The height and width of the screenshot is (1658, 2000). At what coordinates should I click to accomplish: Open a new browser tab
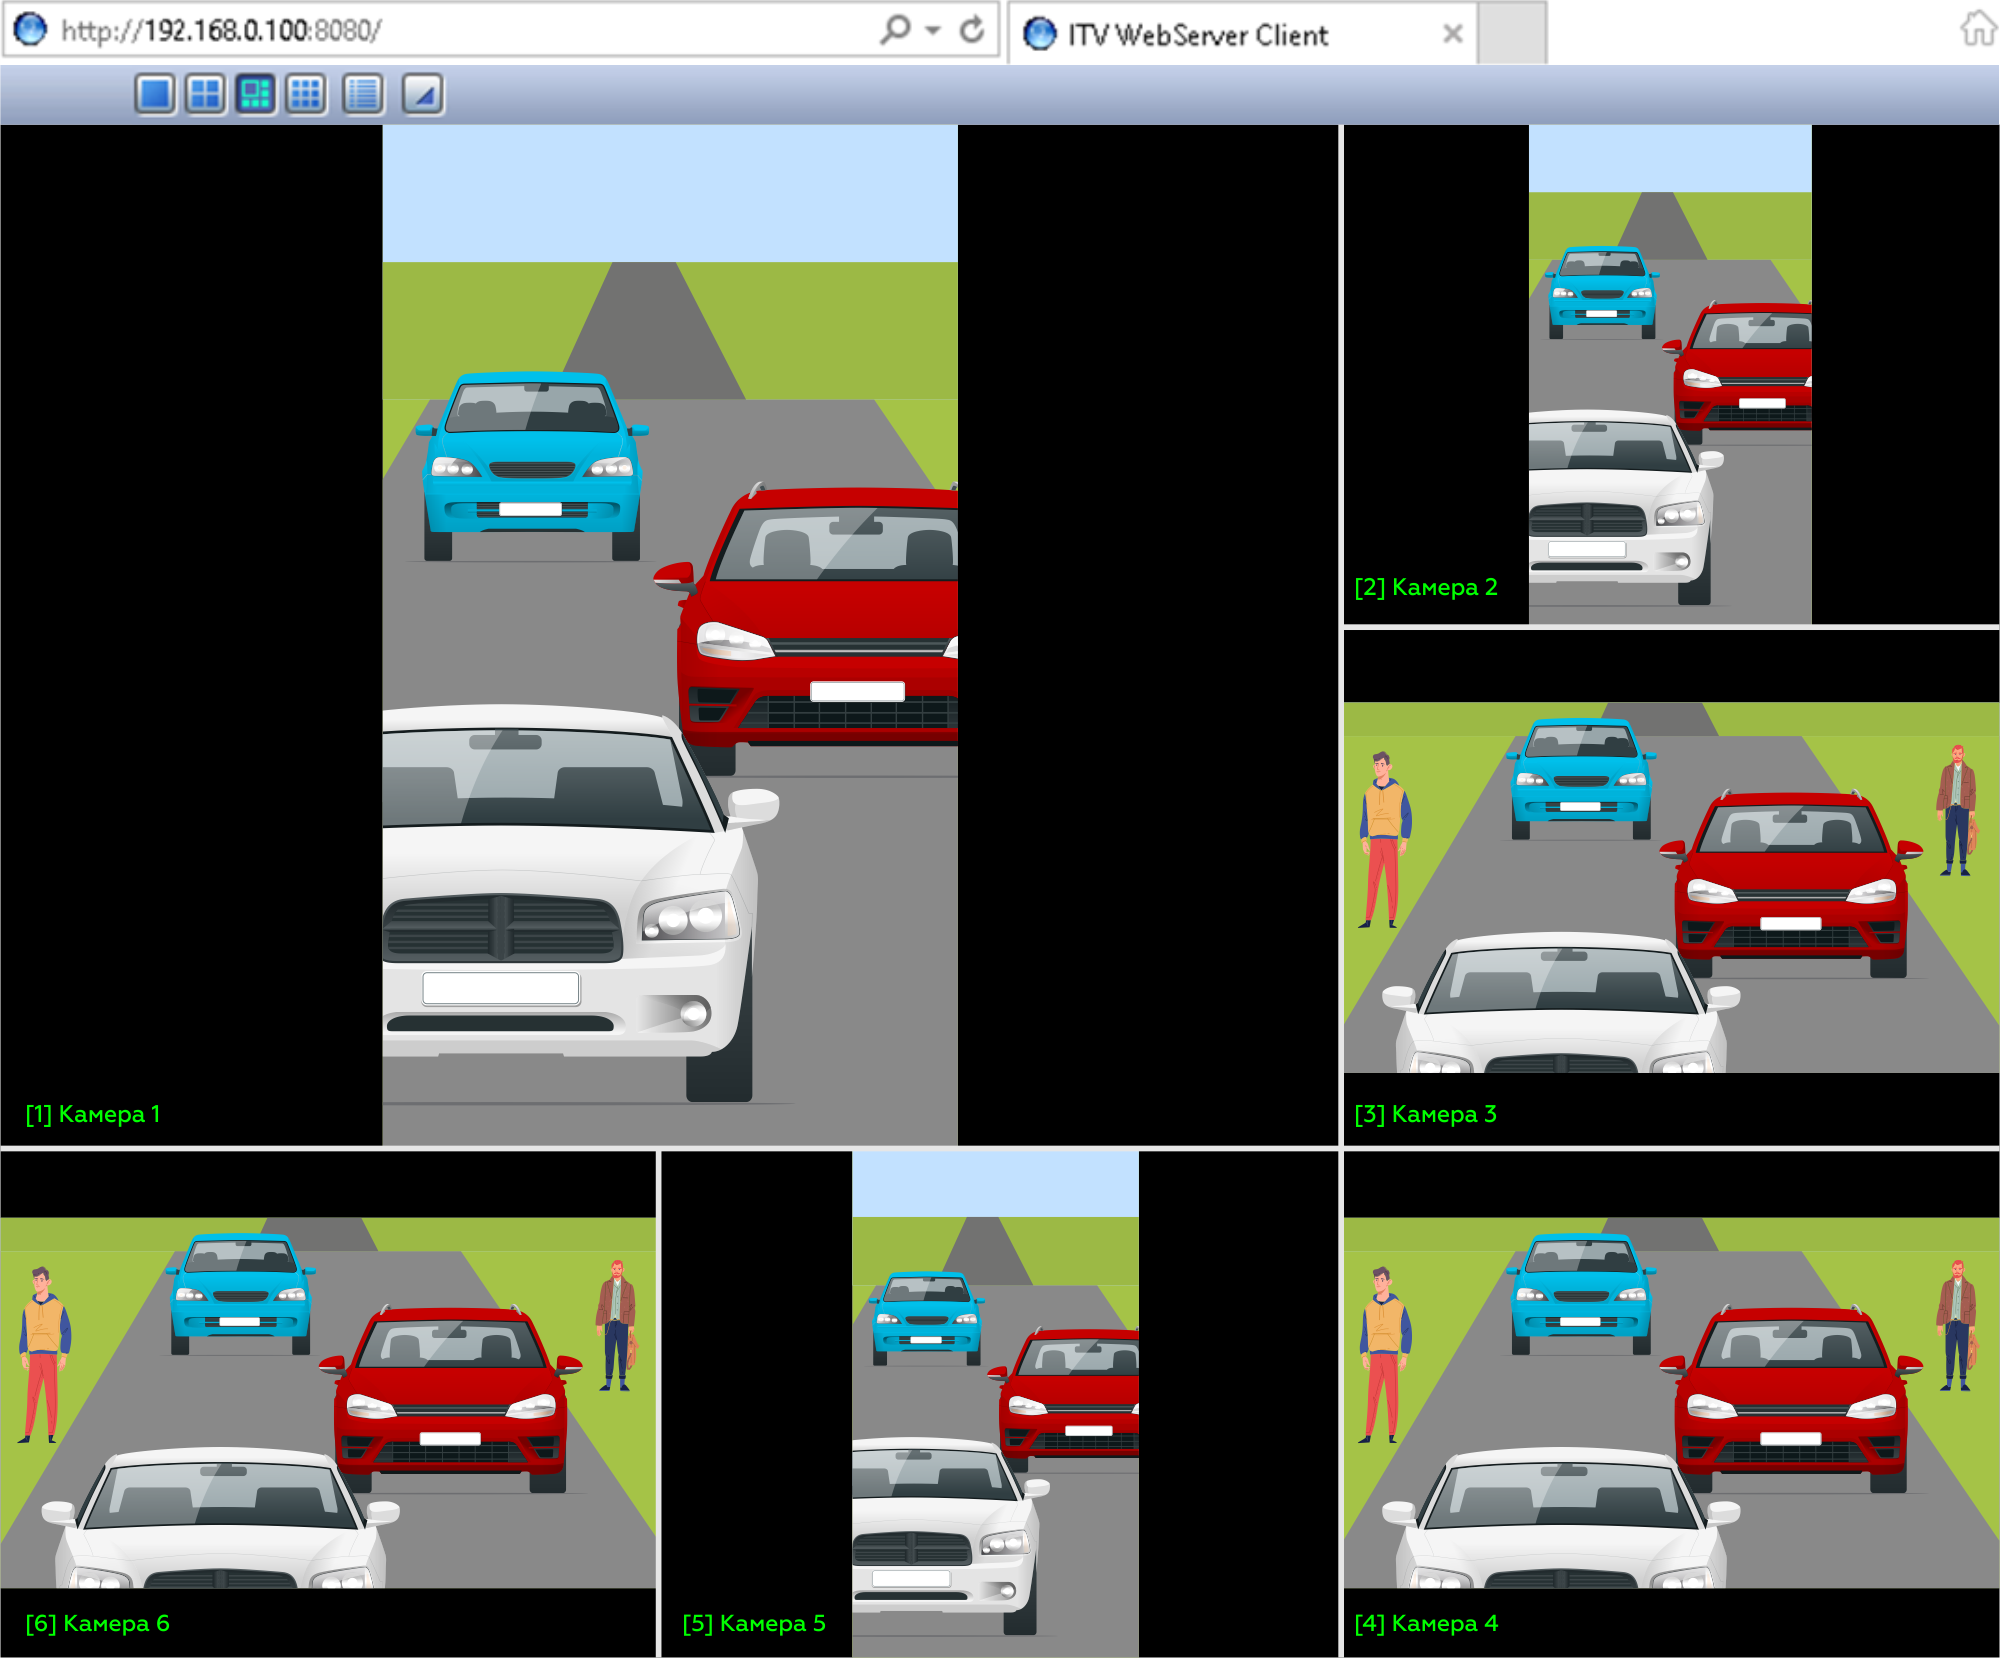(1512, 33)
